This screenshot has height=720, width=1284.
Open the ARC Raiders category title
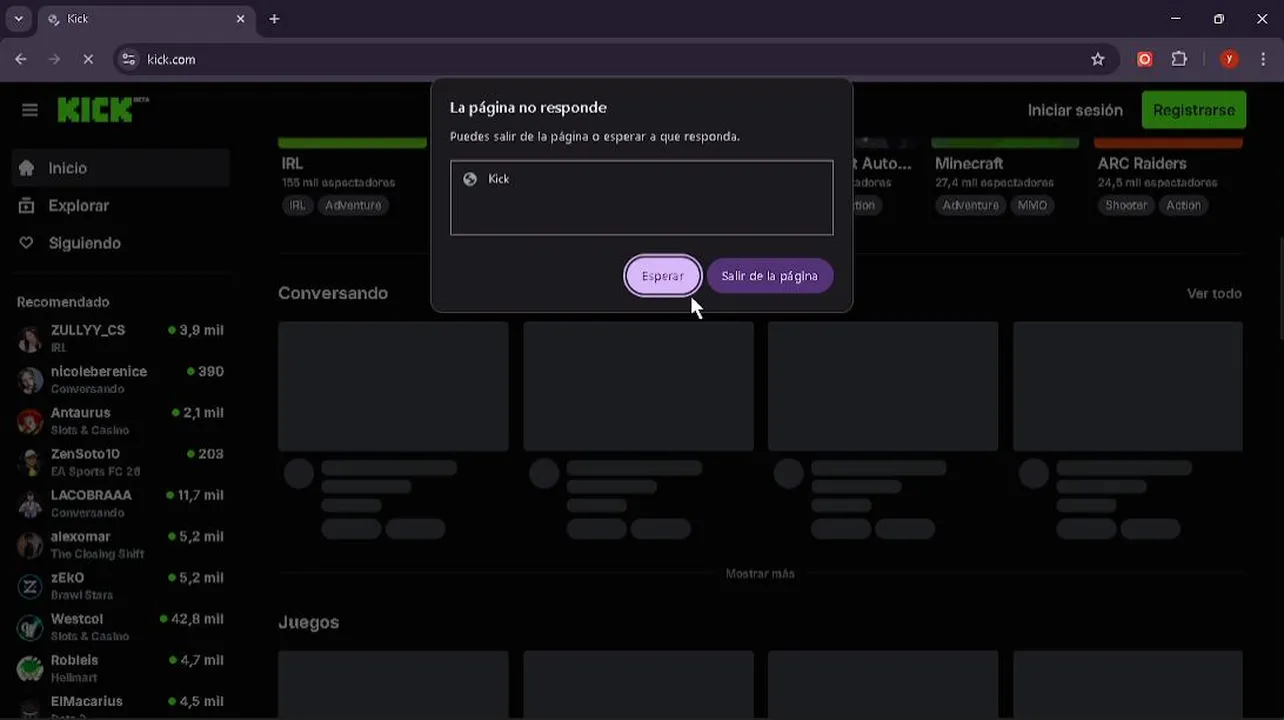click(x=1142, y=163)
